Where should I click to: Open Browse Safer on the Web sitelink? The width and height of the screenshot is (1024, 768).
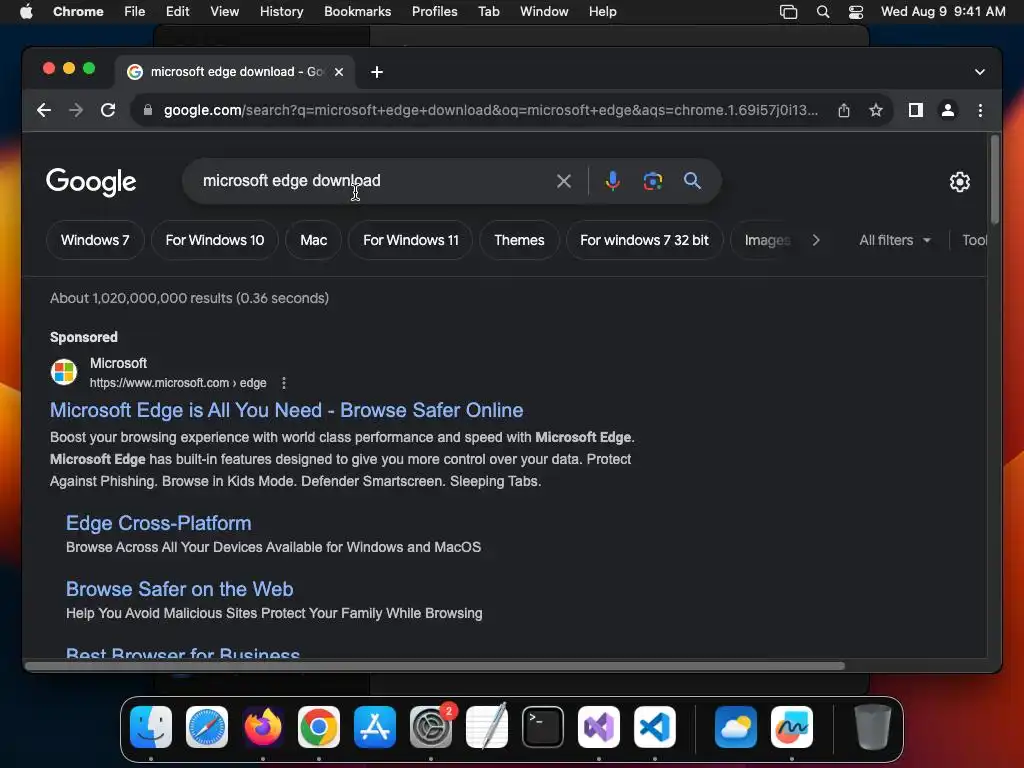(180, 589)
